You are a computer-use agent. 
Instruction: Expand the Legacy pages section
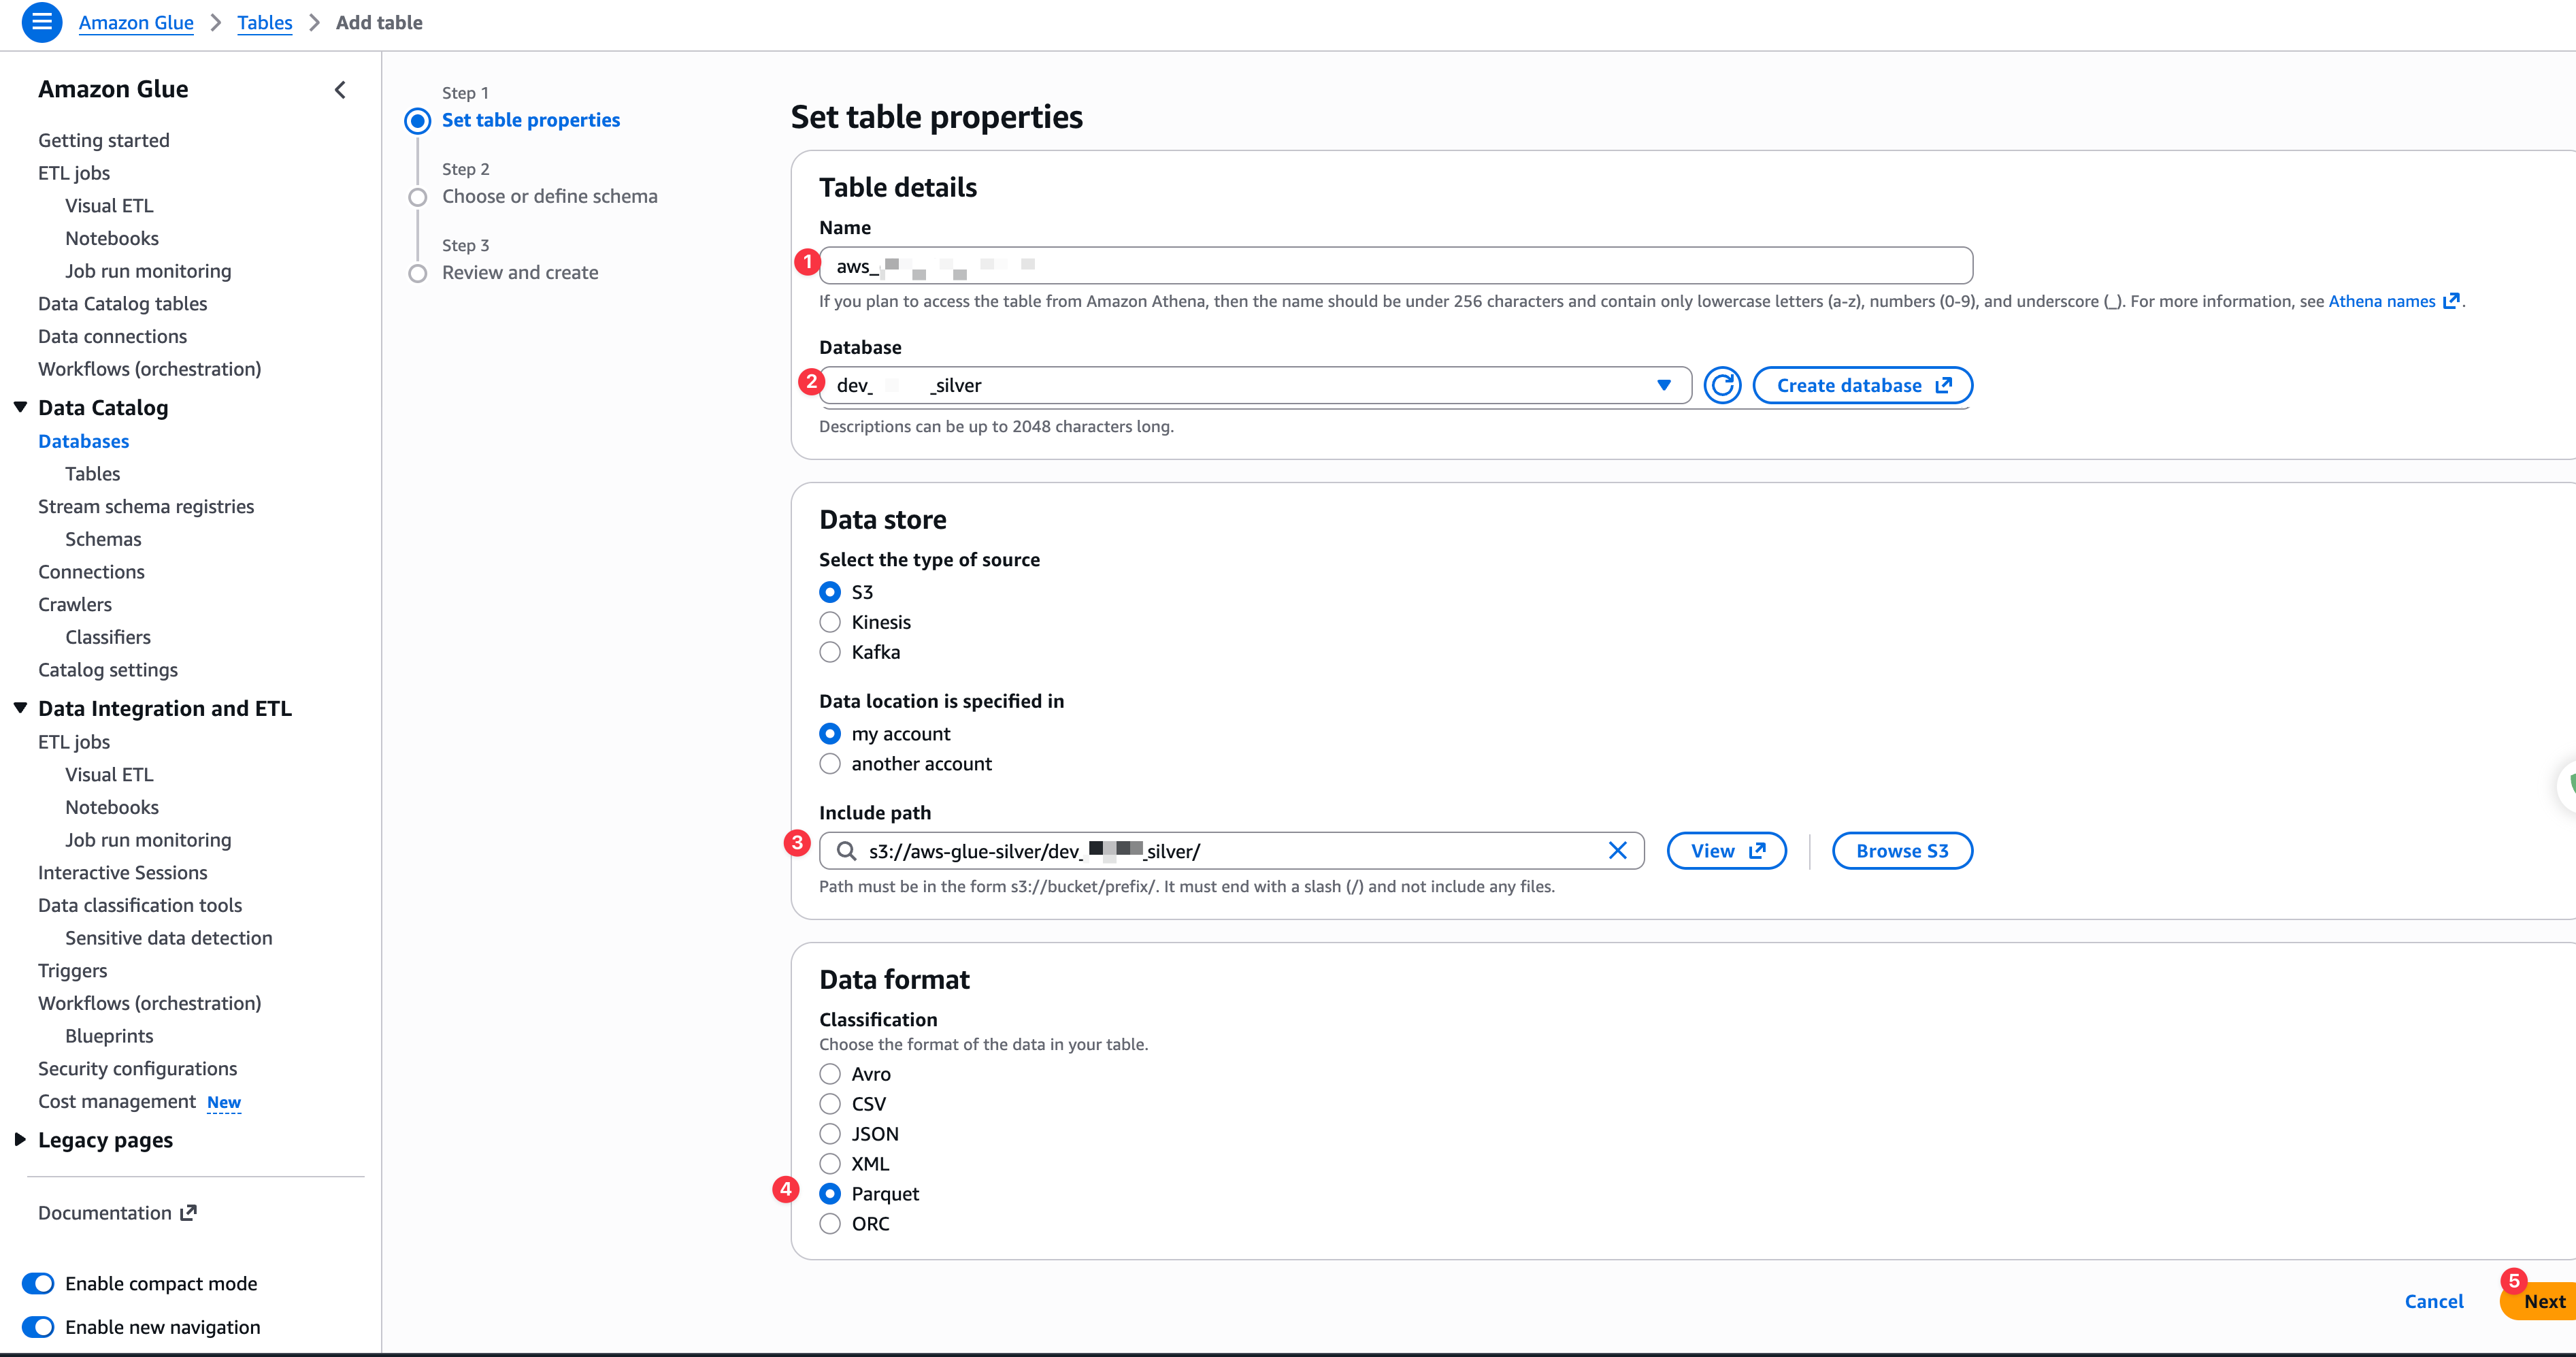[x=20, y=1140]
